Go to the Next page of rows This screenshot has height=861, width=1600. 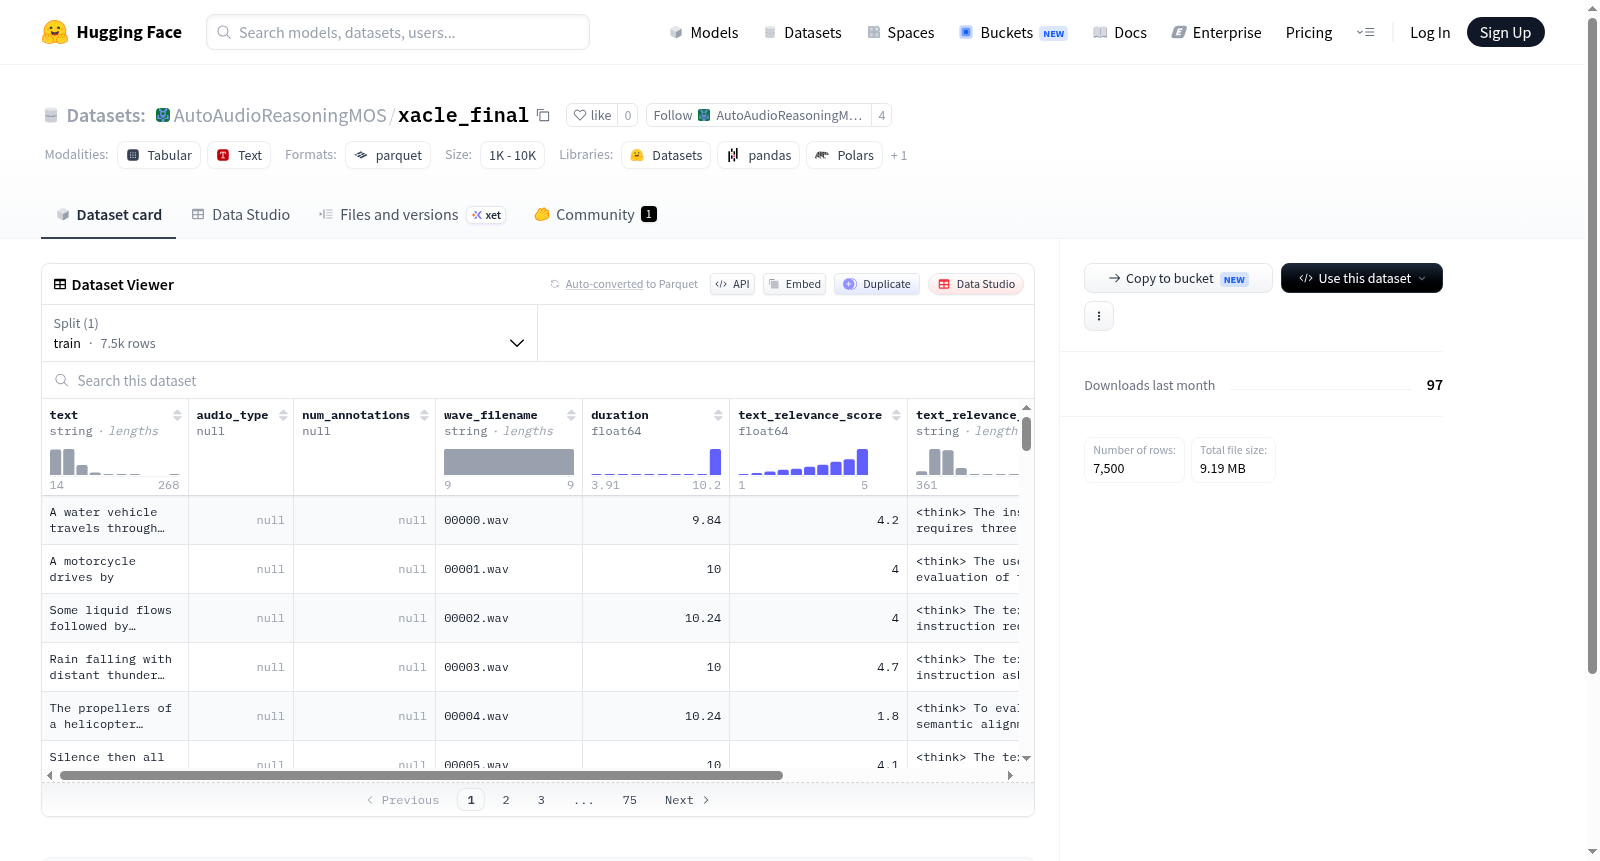coord(687,800)
